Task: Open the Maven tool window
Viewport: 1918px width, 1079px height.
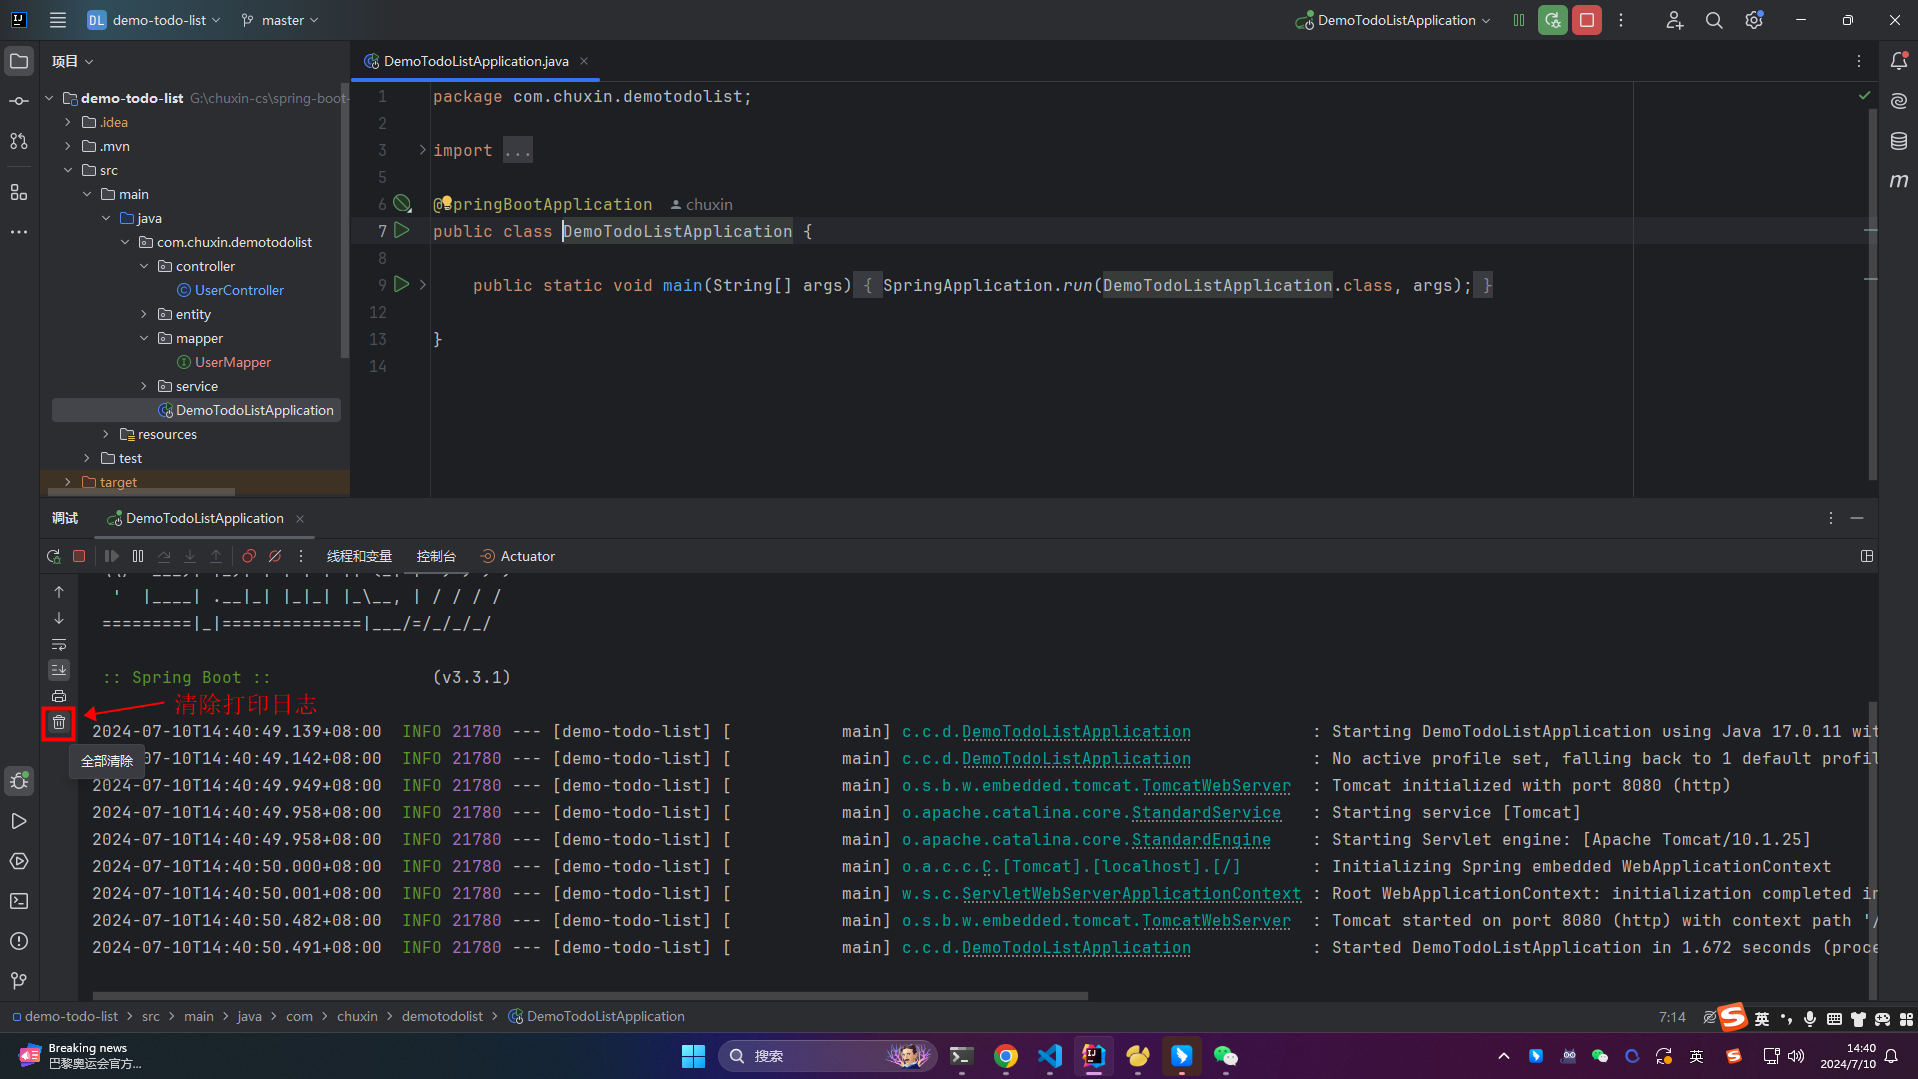Action: coord(1899,181)
